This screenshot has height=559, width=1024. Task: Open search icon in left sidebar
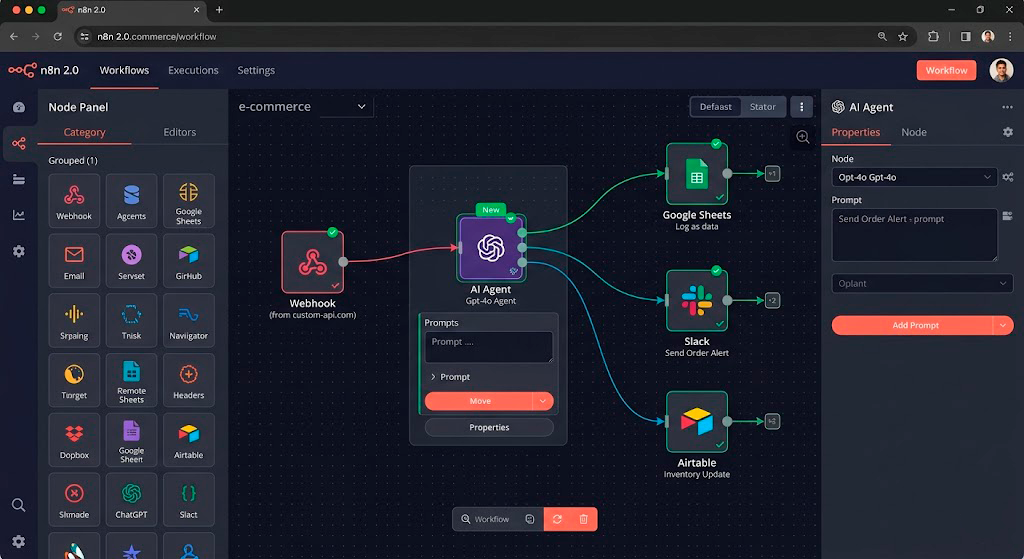click(19, 505)
